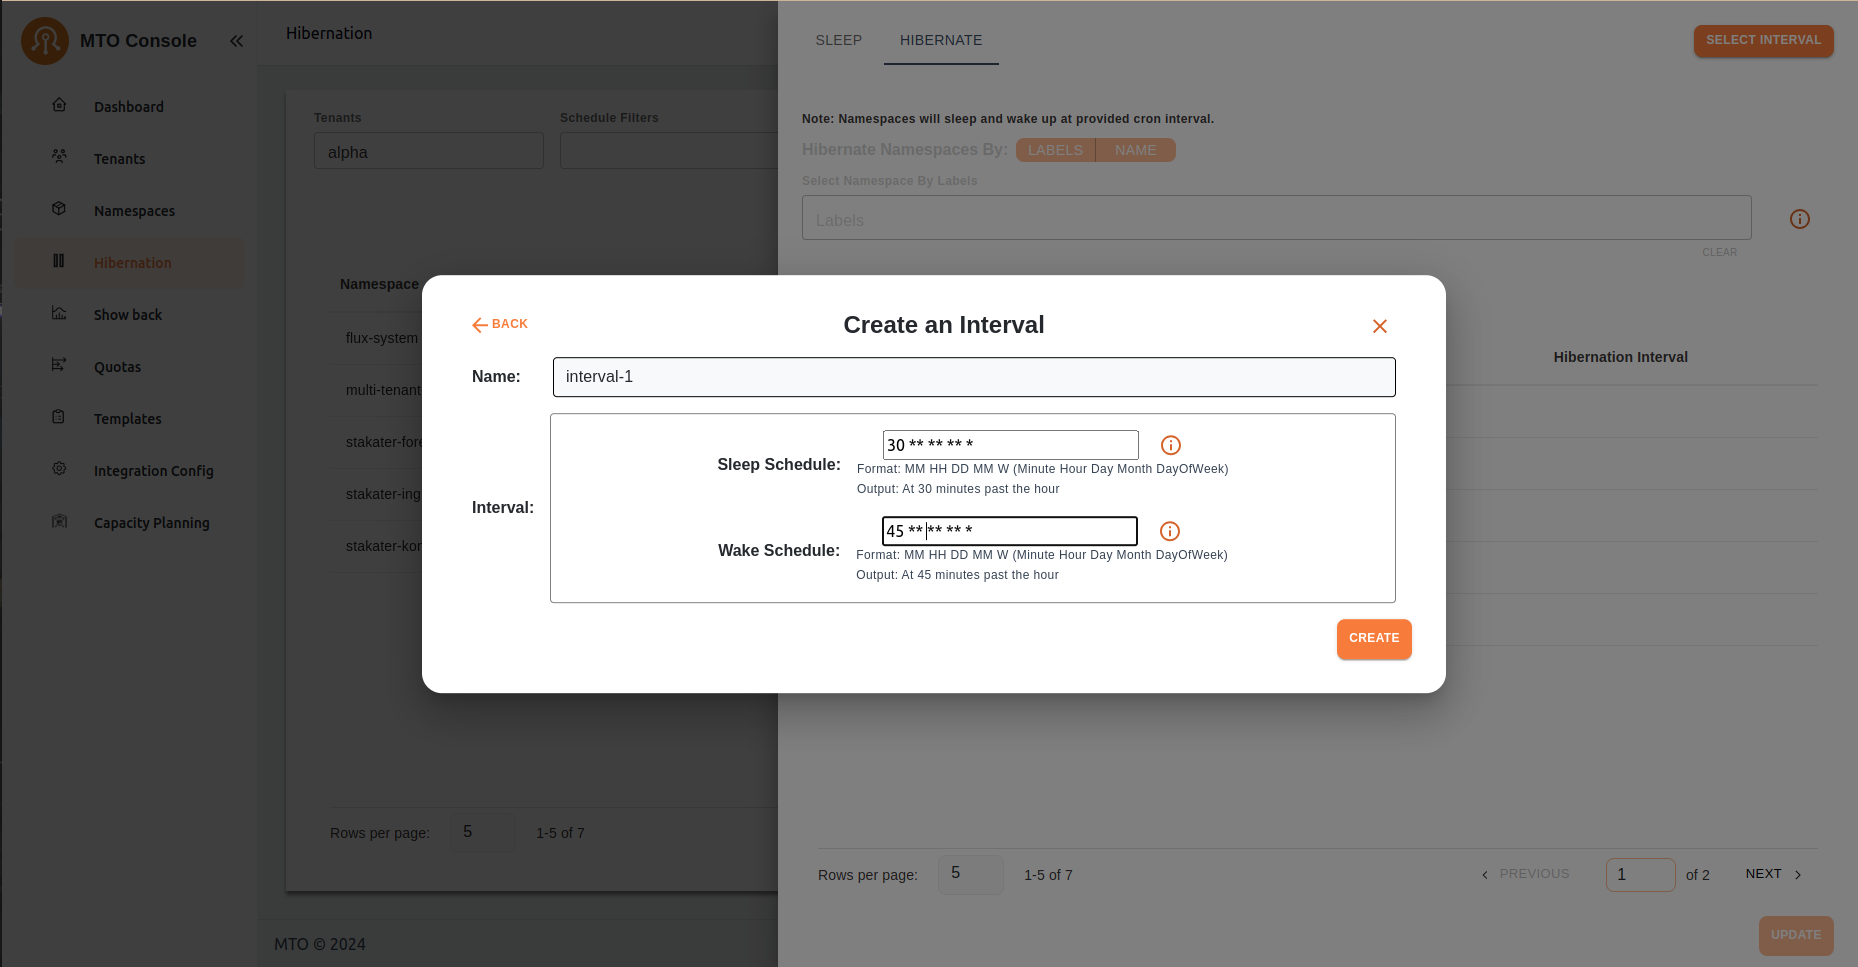Viewport: 1858px width, 967px height.
Task: Select the Tenants icon in sidebar
Action: (59, 158)
